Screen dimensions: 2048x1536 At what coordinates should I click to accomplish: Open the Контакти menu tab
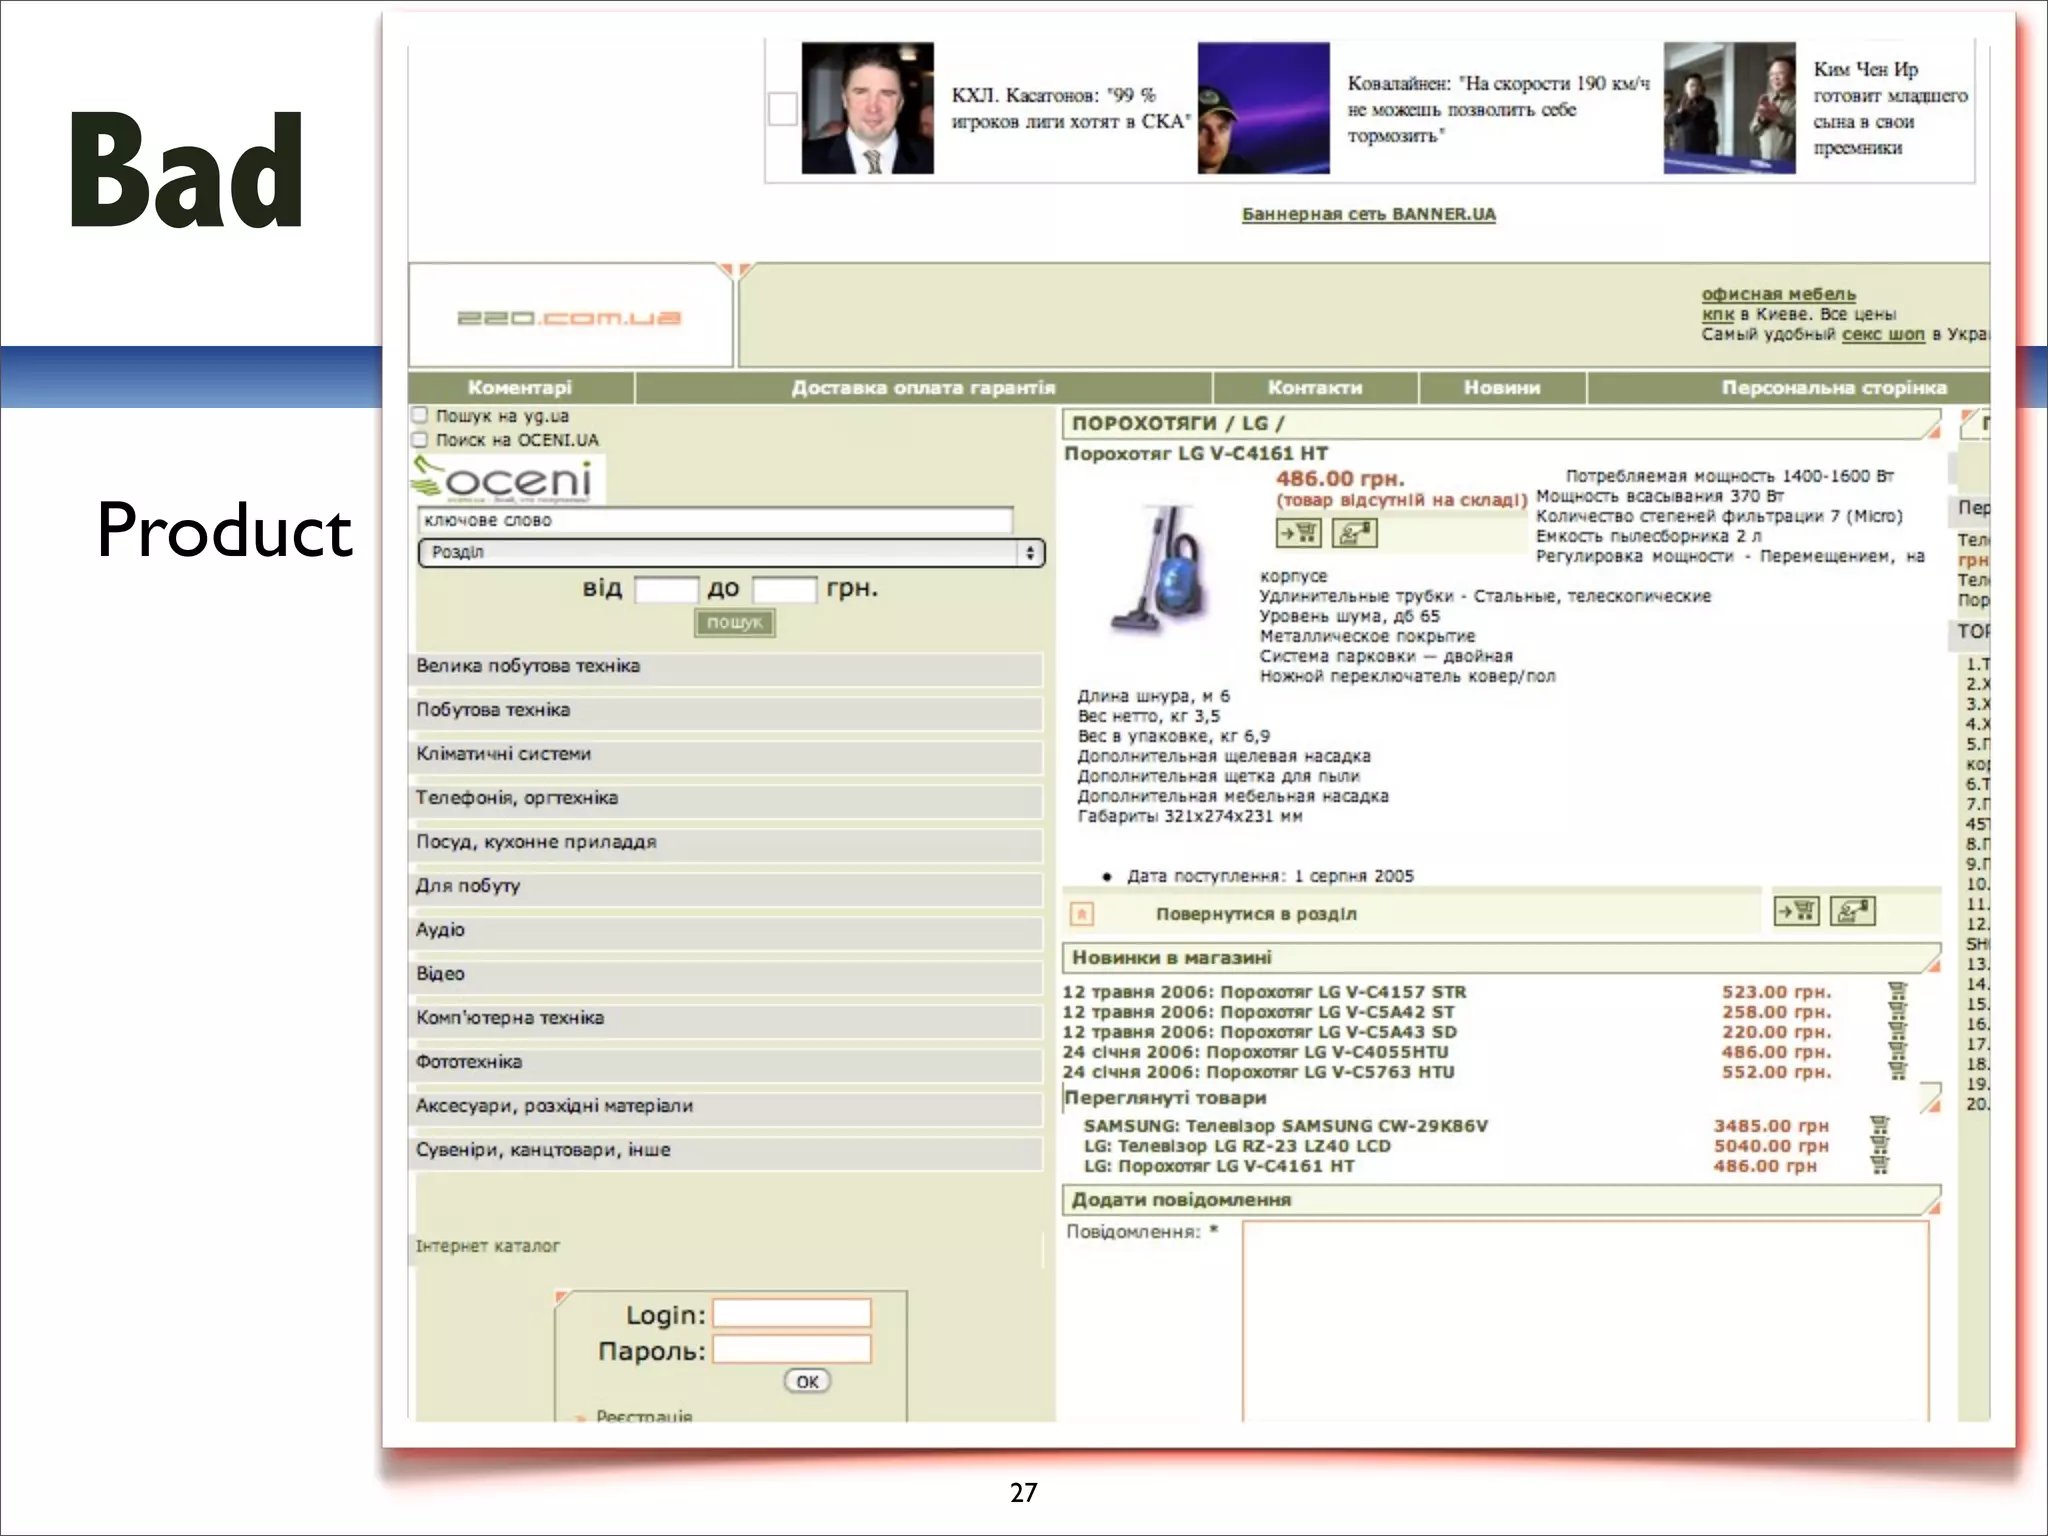coord(1315,388)
